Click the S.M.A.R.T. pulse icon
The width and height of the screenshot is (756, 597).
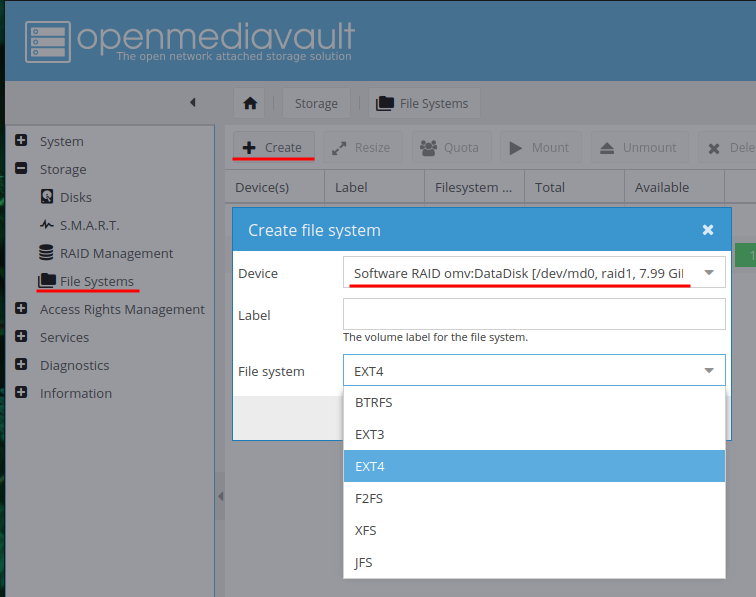pos(47,224)
